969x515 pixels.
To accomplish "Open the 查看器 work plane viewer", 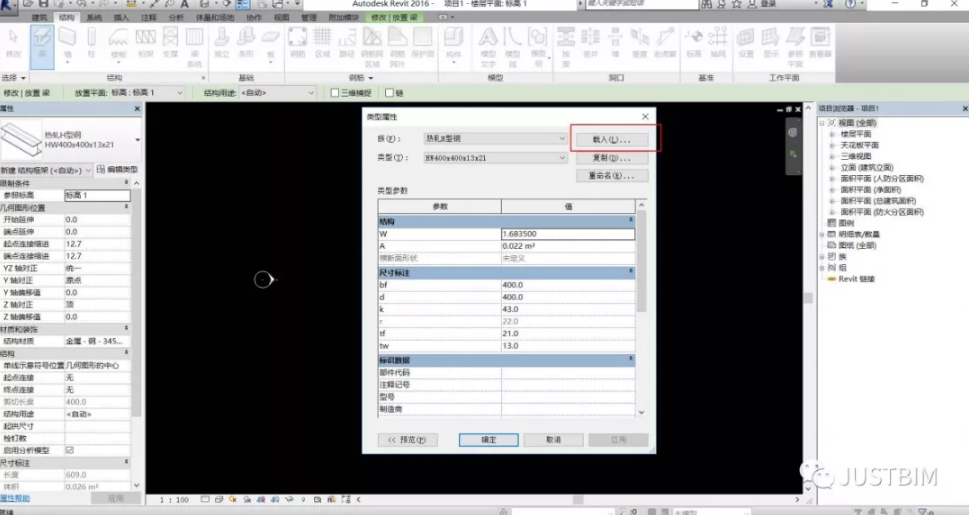I will (x=820, y=43).
